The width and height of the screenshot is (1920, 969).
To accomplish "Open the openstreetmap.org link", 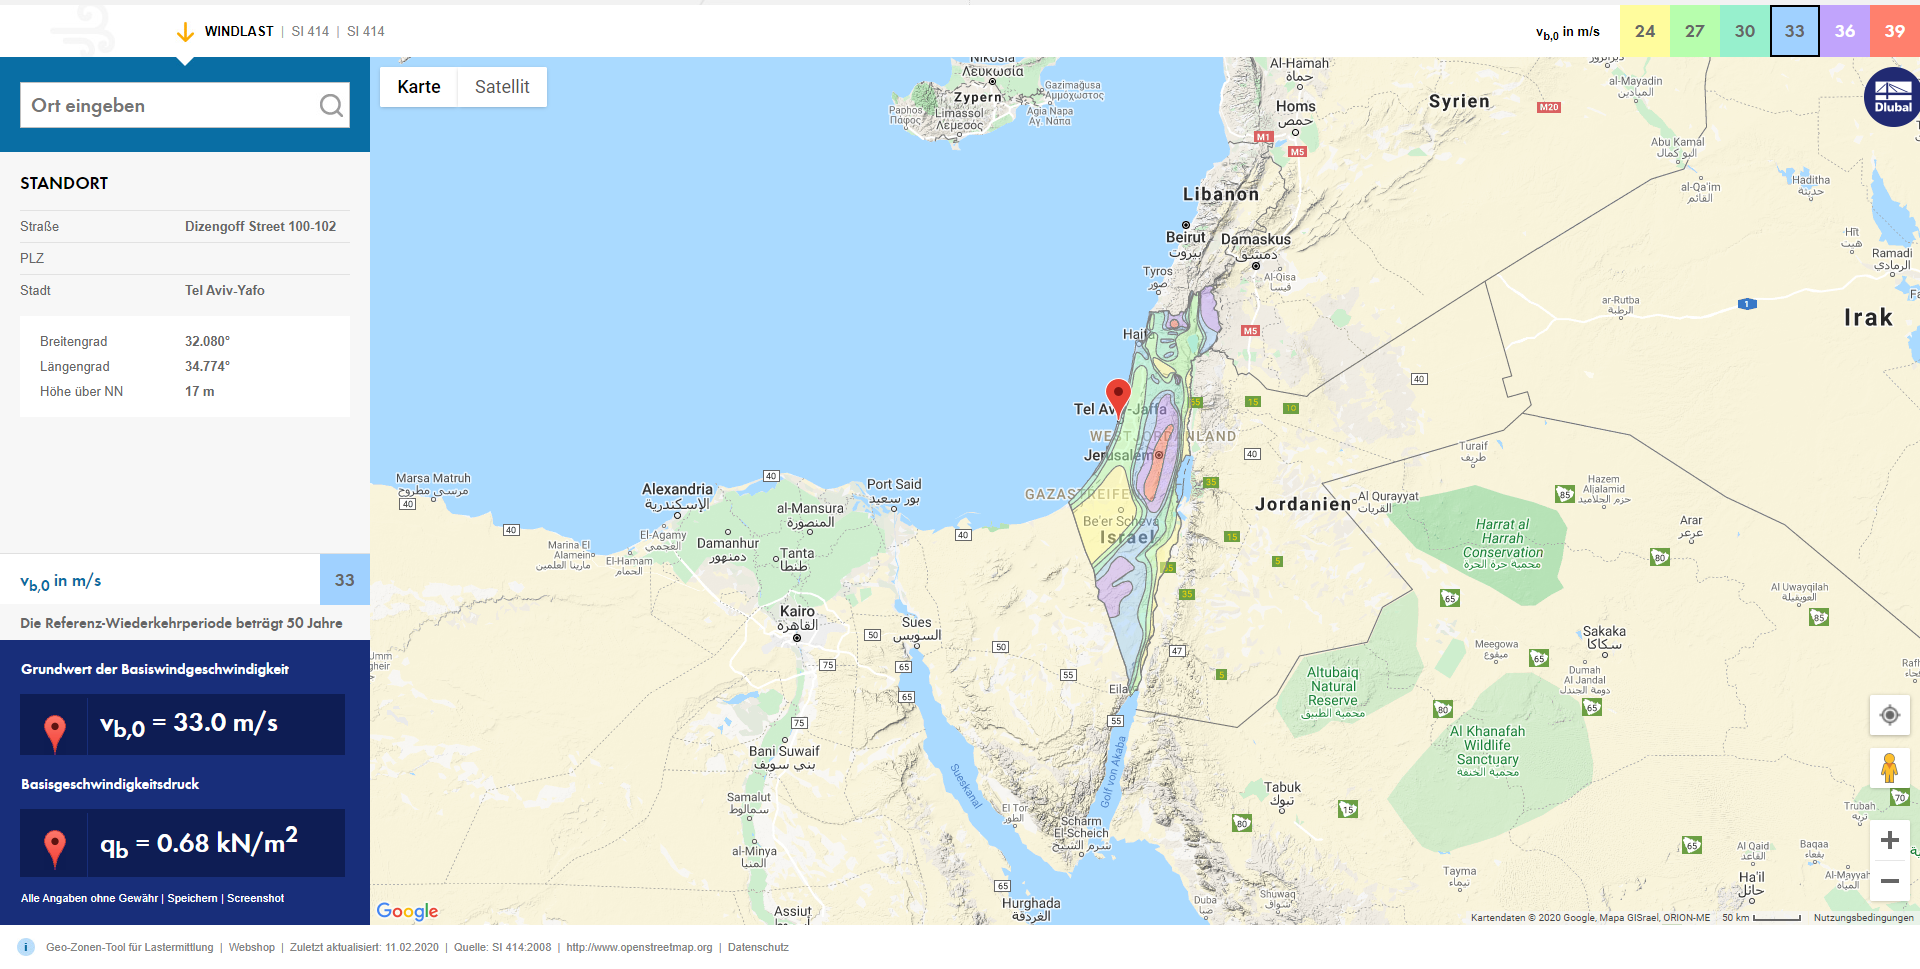I will tap(639, 947).
